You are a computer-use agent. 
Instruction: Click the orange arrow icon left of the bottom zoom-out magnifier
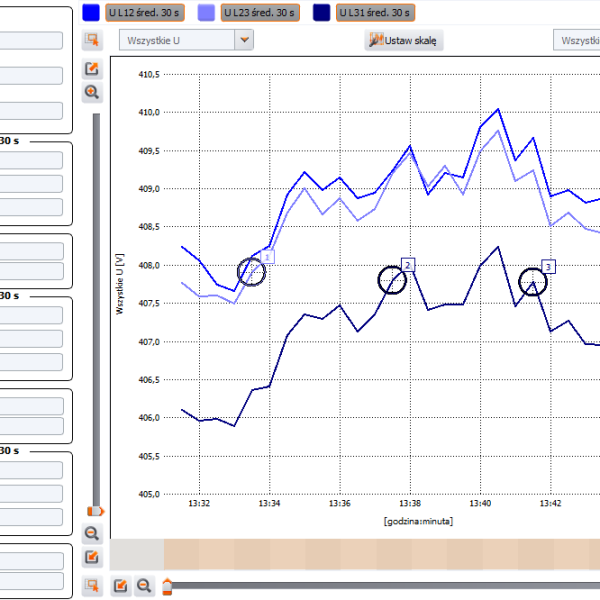120,585
